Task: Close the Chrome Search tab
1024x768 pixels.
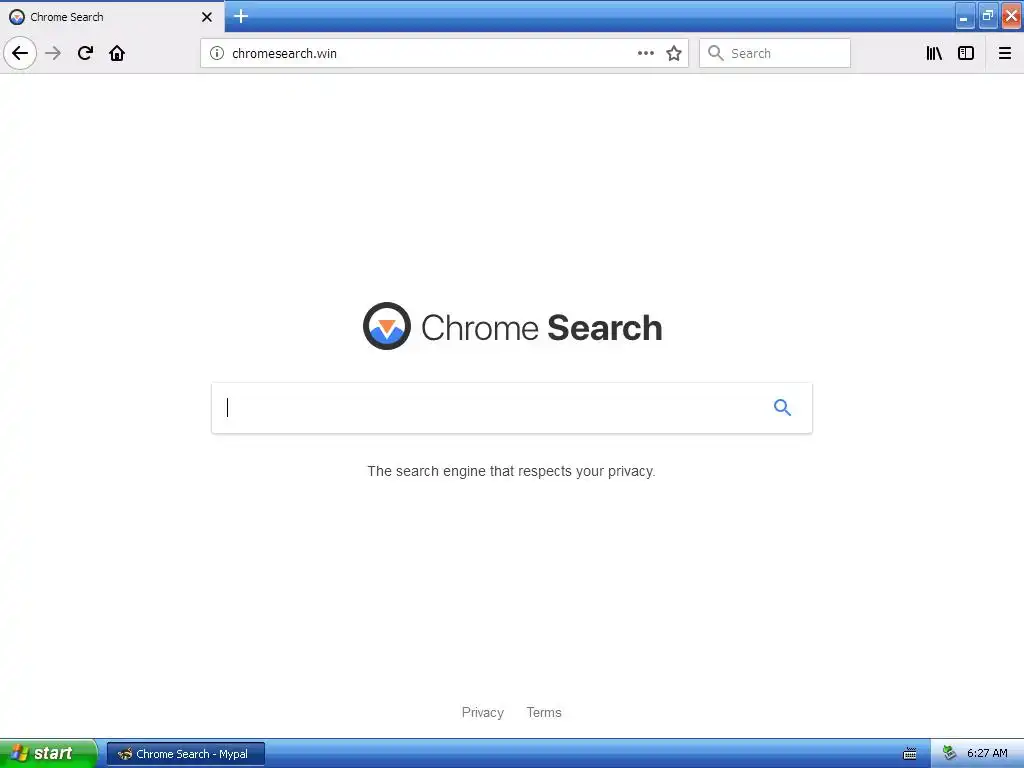Action: pos(207,17)
